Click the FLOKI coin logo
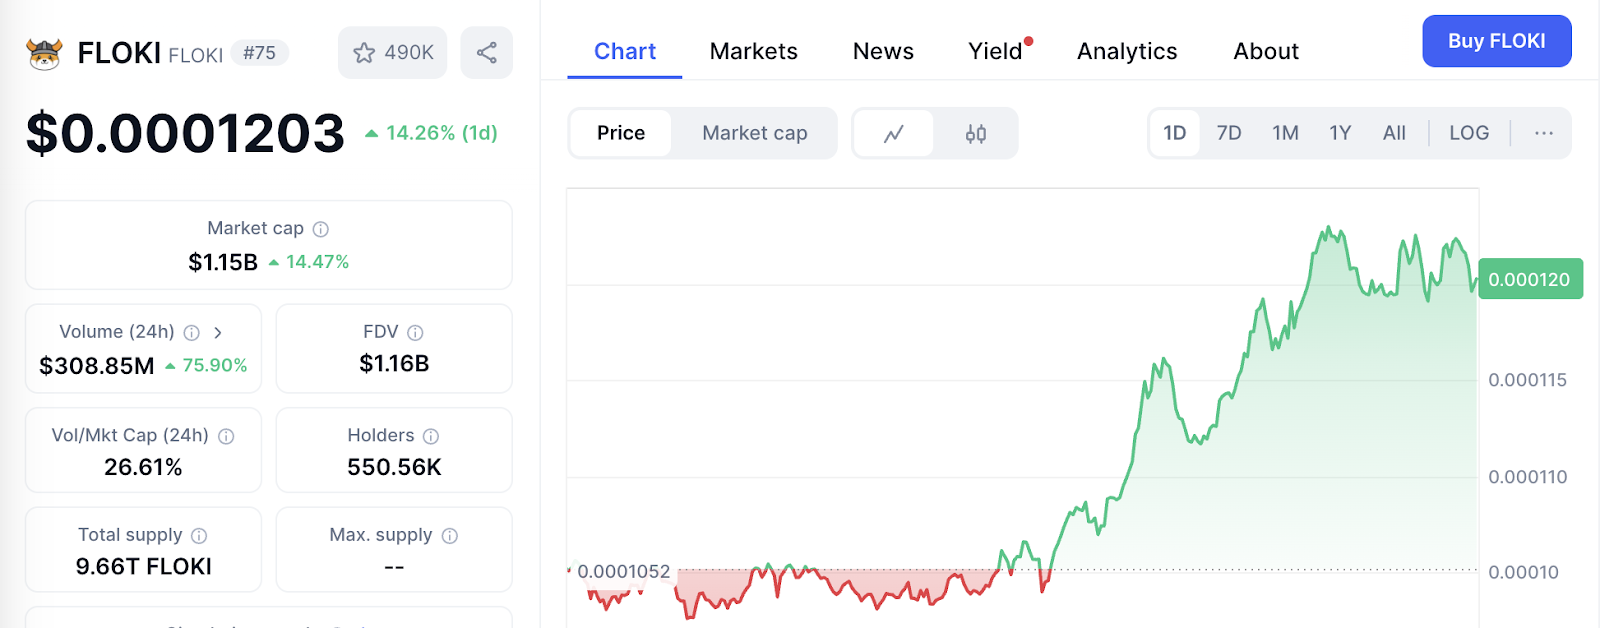The width and height of the screenshot is (1600, 628). click(45, 53)
